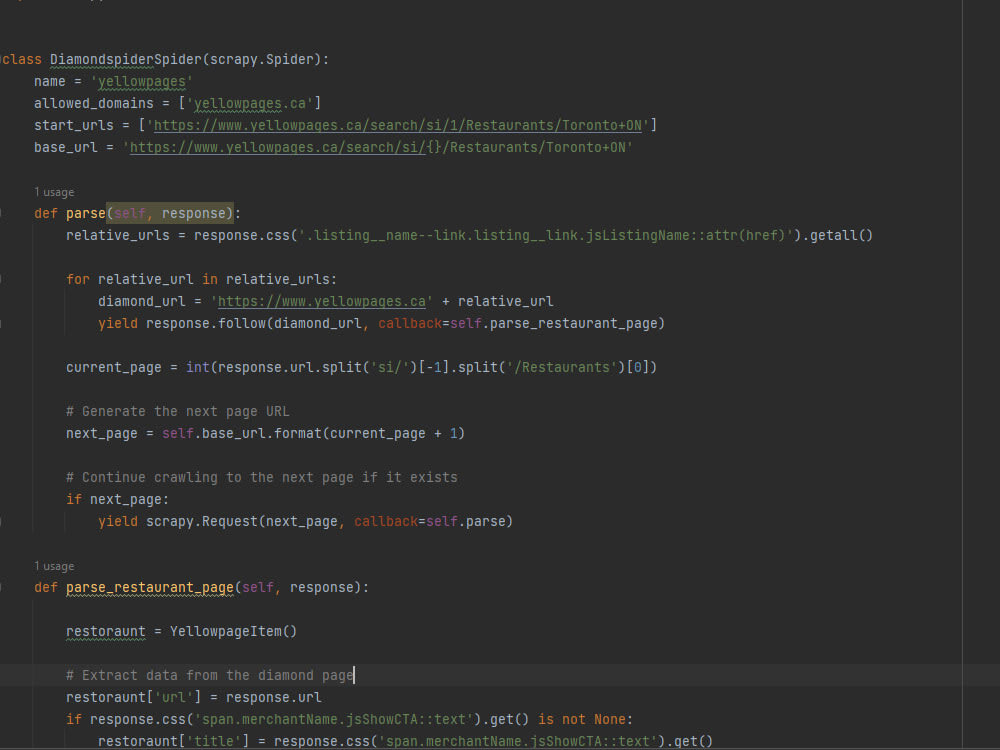
Task: Click the parse_restaurant_page method definition name
Action: coord(150,587)
